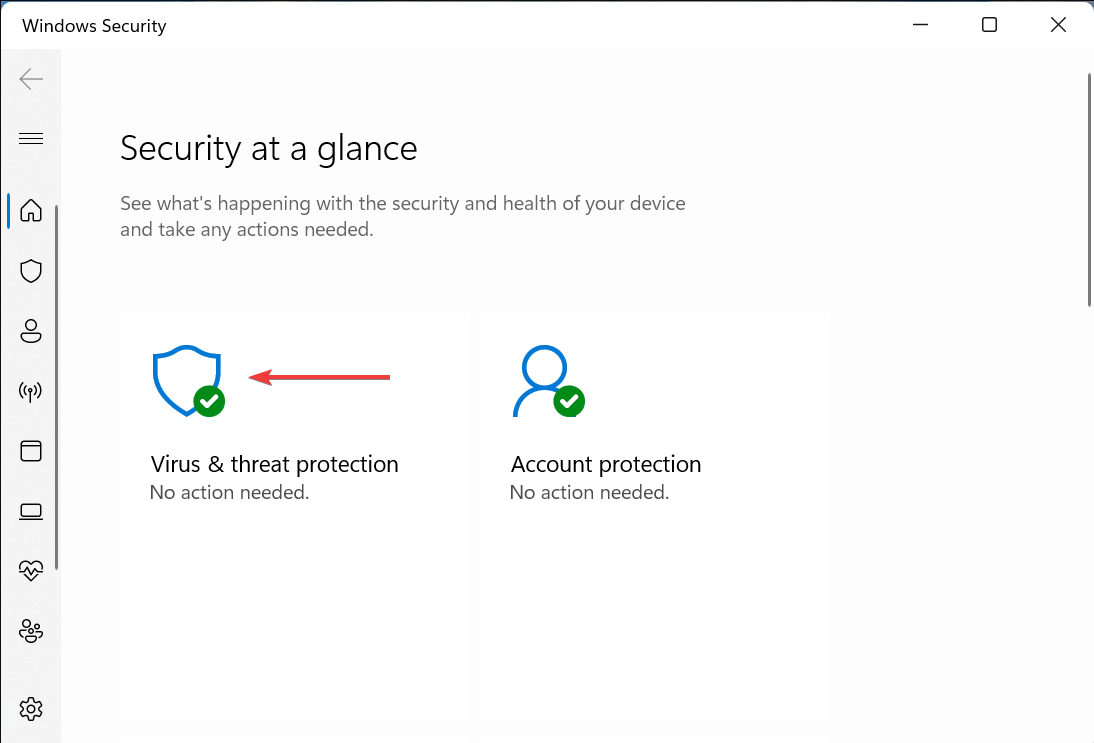
Task: Click No action needed under Account protection
Action: (589, 493)
